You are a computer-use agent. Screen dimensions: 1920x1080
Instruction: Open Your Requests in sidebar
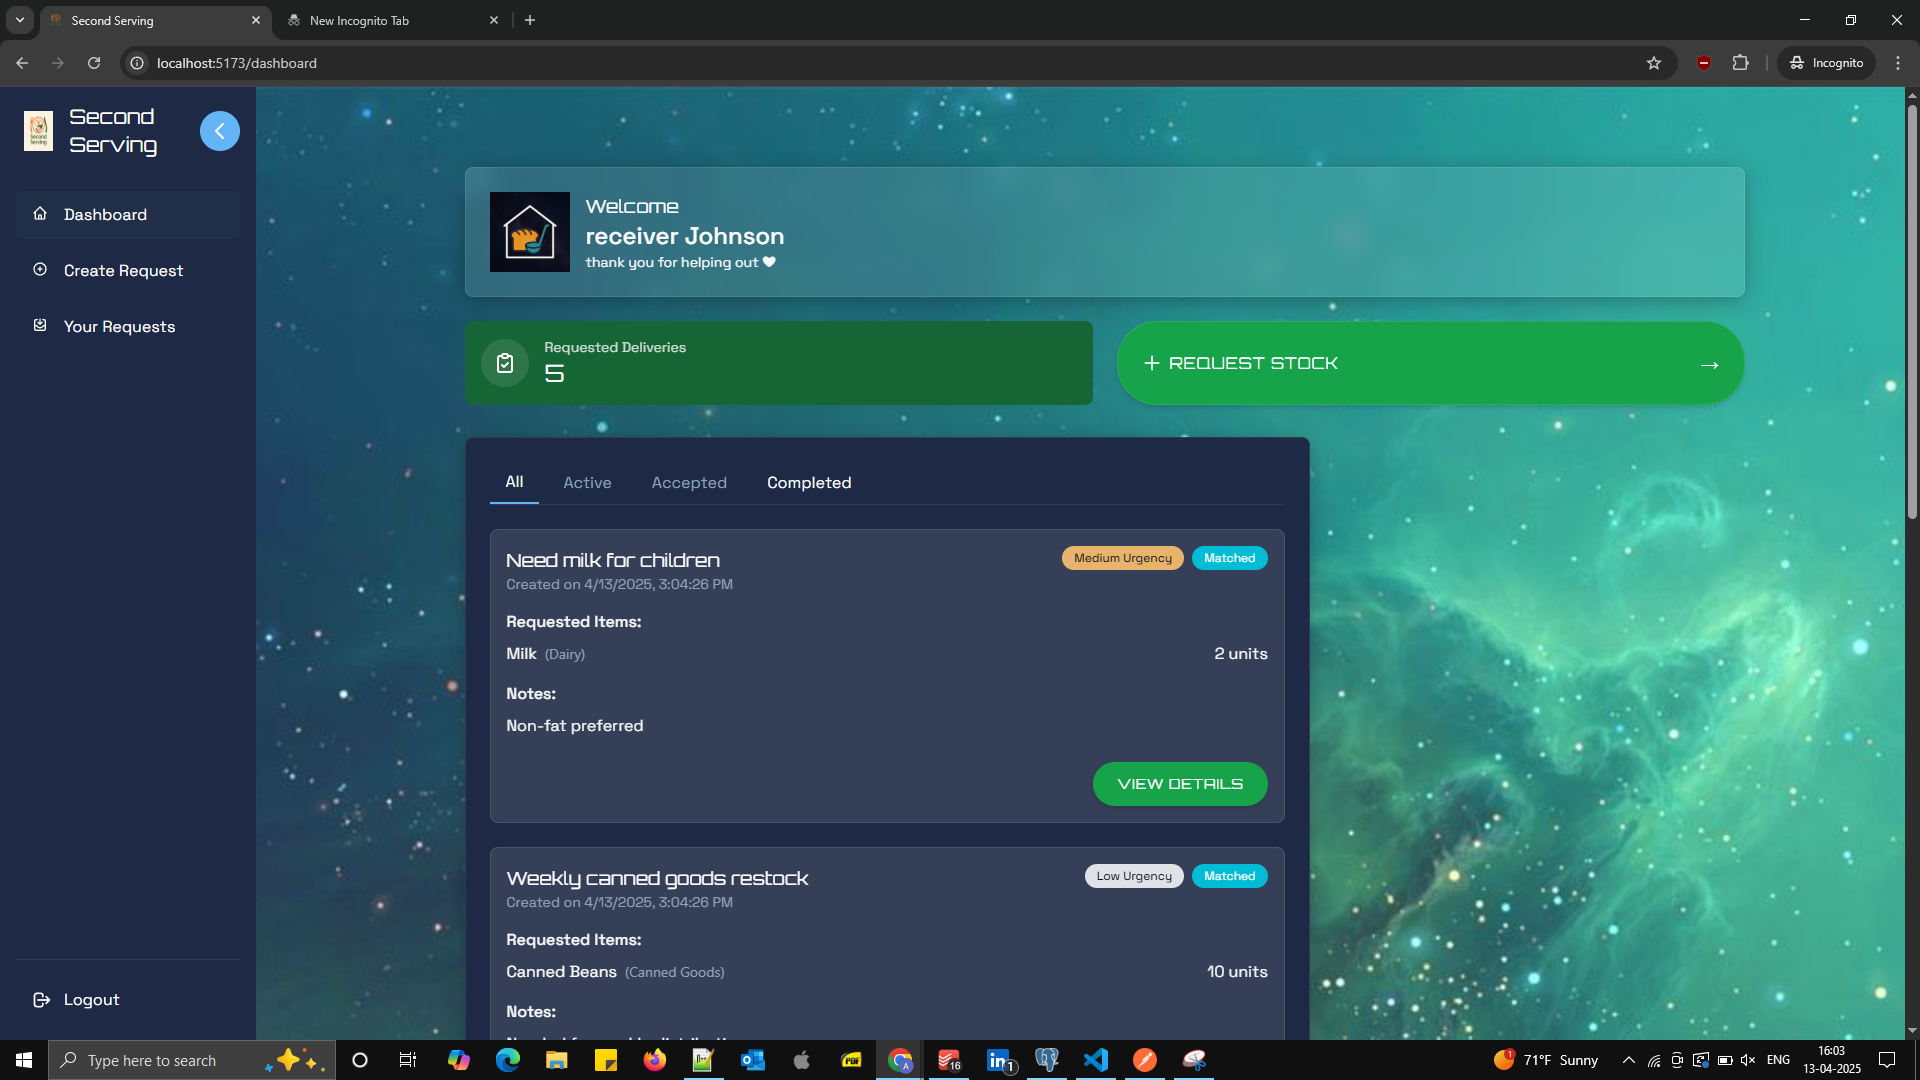click(x=119, y=326)
